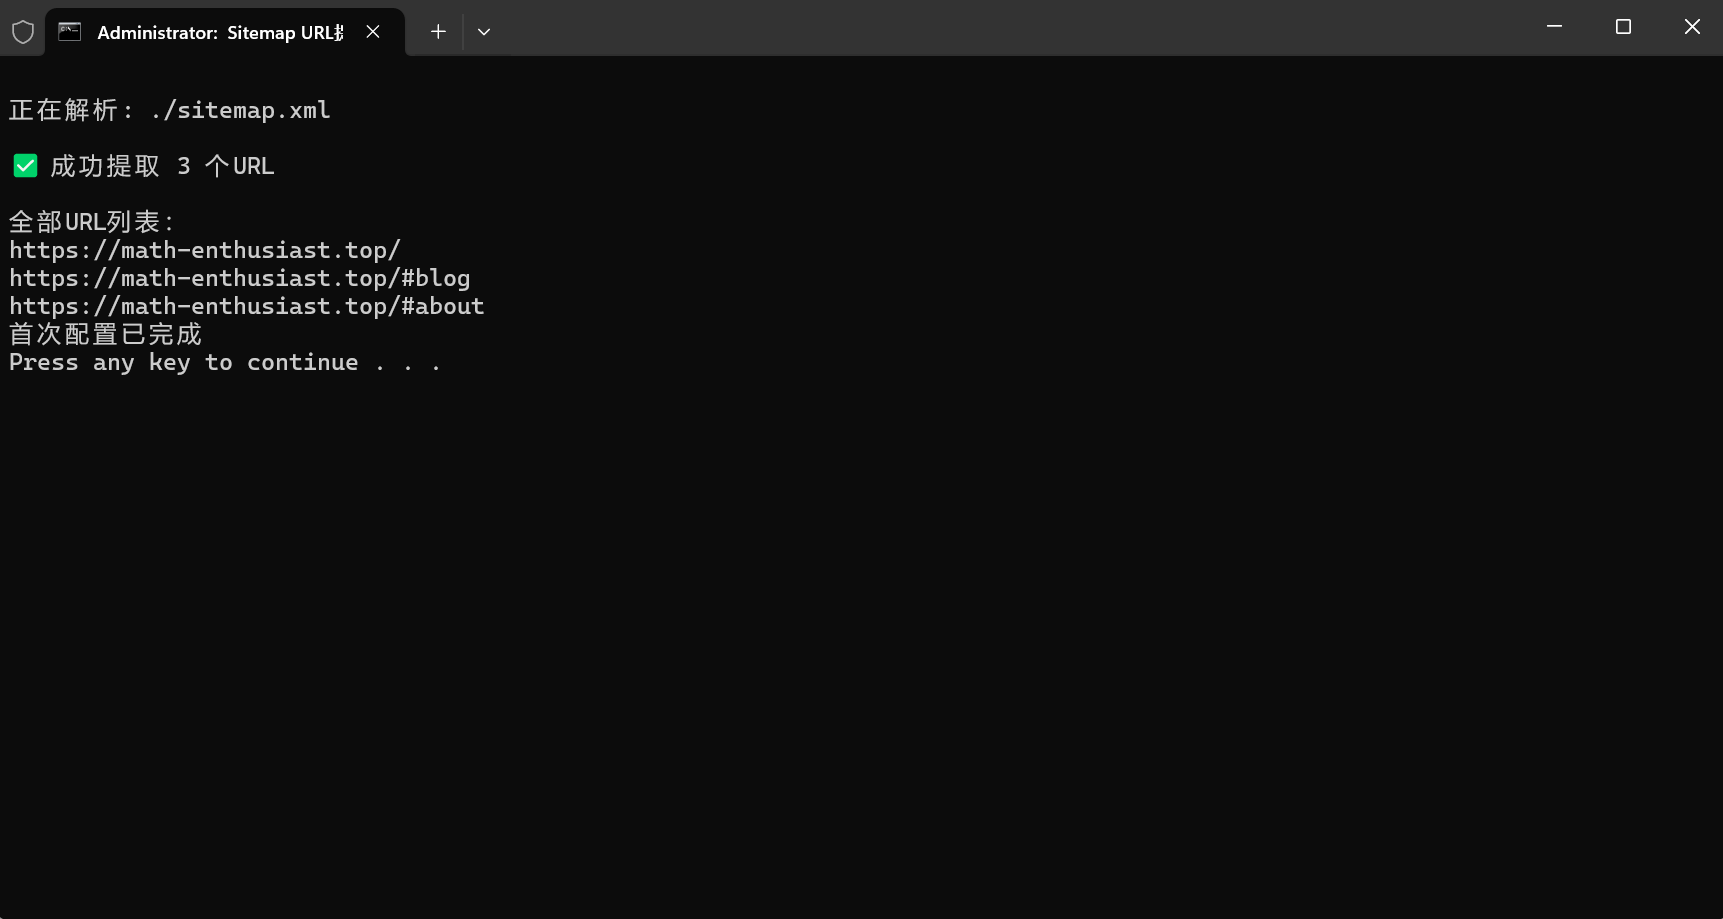Click the URL ending with #blog

[x=240, y=278]
